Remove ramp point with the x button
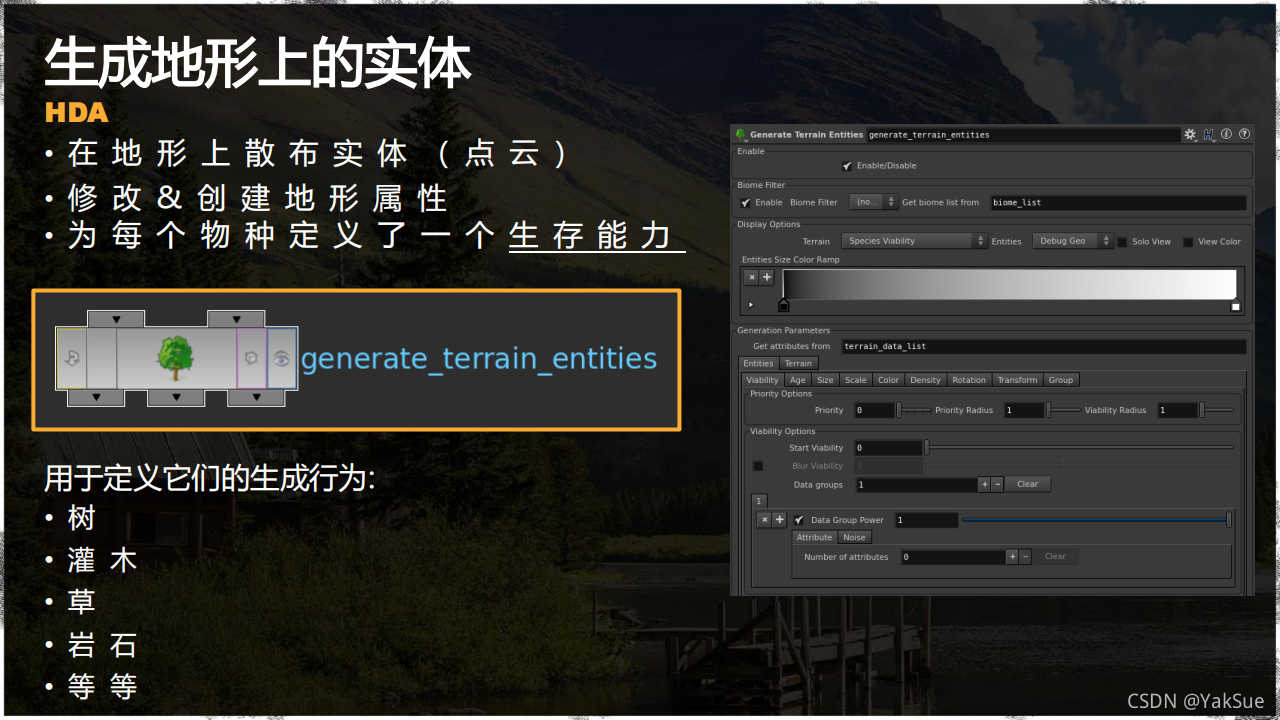The height and width of the screenshot is (720, 1280). [752, 277]
